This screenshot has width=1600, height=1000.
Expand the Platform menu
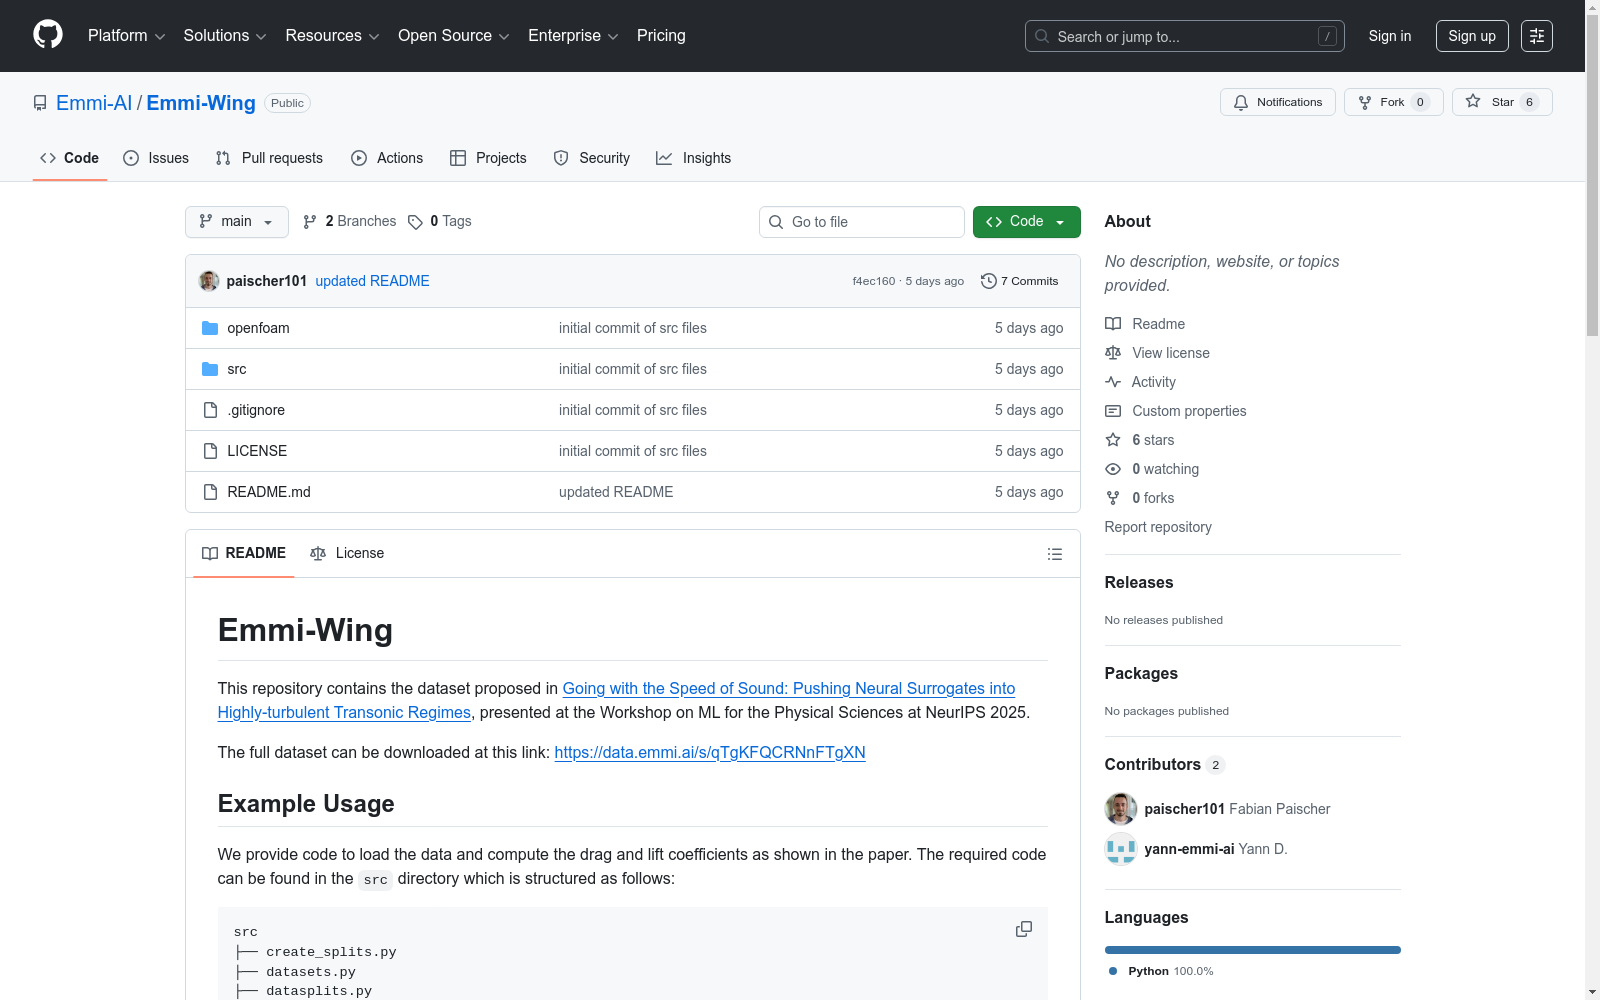coord(126,36)
